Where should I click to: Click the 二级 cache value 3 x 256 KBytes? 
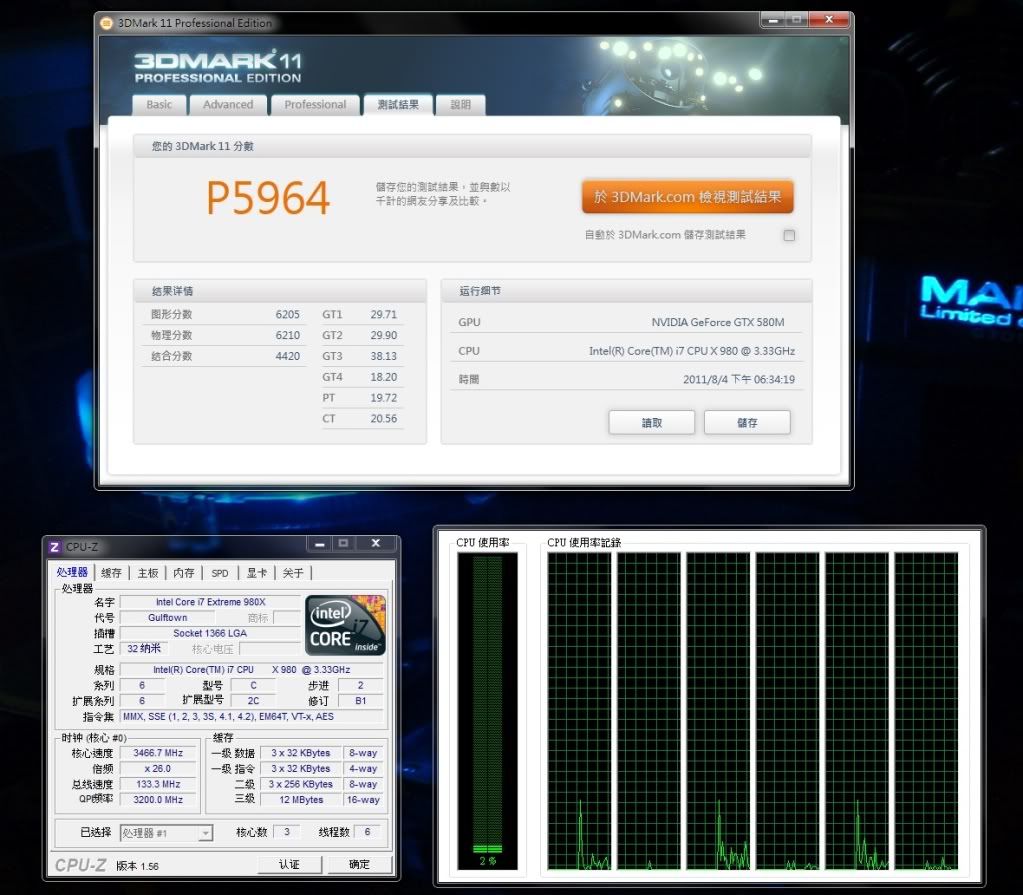[x=301, y=784]
